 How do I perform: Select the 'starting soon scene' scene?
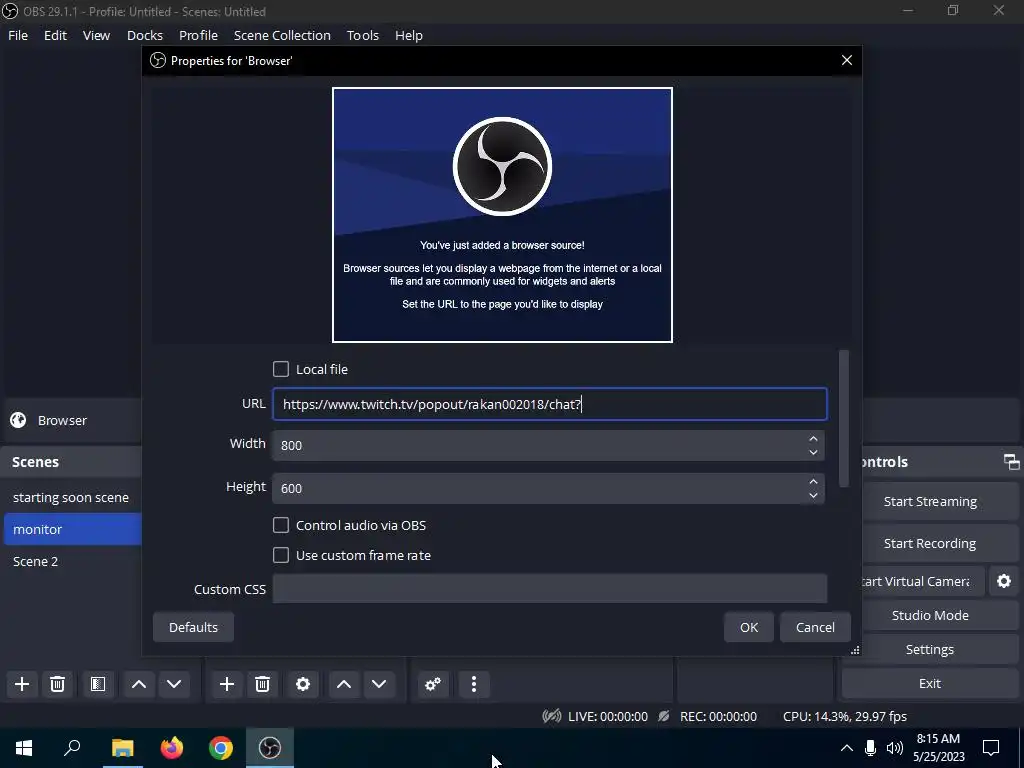[72, 498]
